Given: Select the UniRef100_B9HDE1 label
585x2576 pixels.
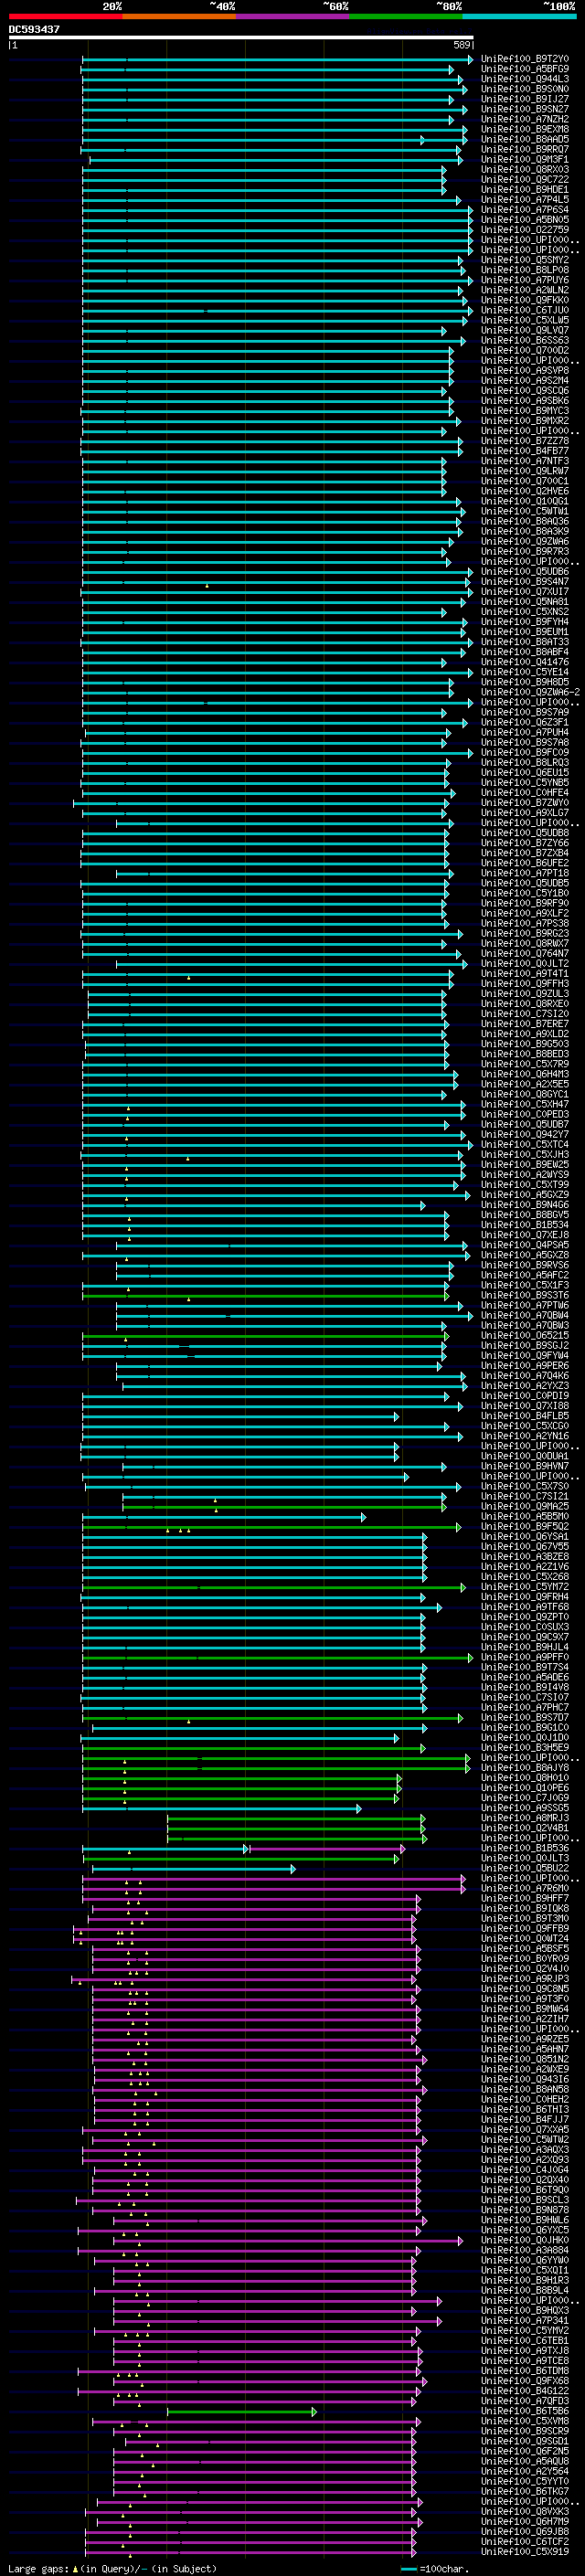Looking at the screenshot, I should coord(525,189).
